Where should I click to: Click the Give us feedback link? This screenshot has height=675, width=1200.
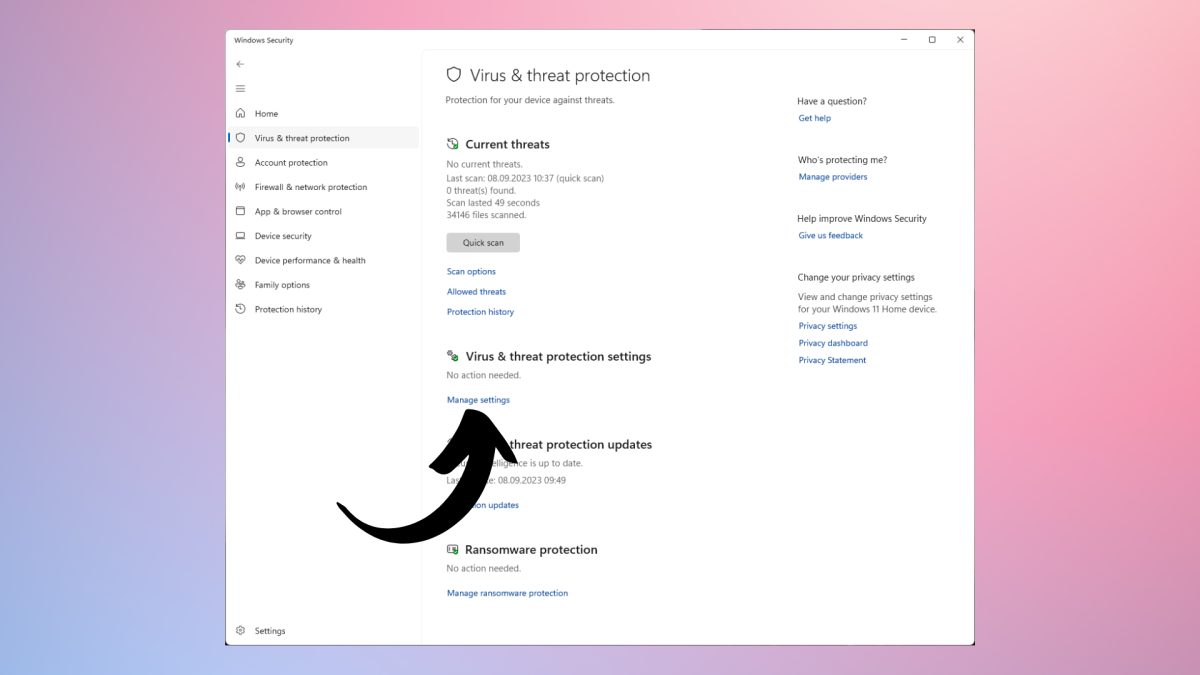(x=831, y=236)
